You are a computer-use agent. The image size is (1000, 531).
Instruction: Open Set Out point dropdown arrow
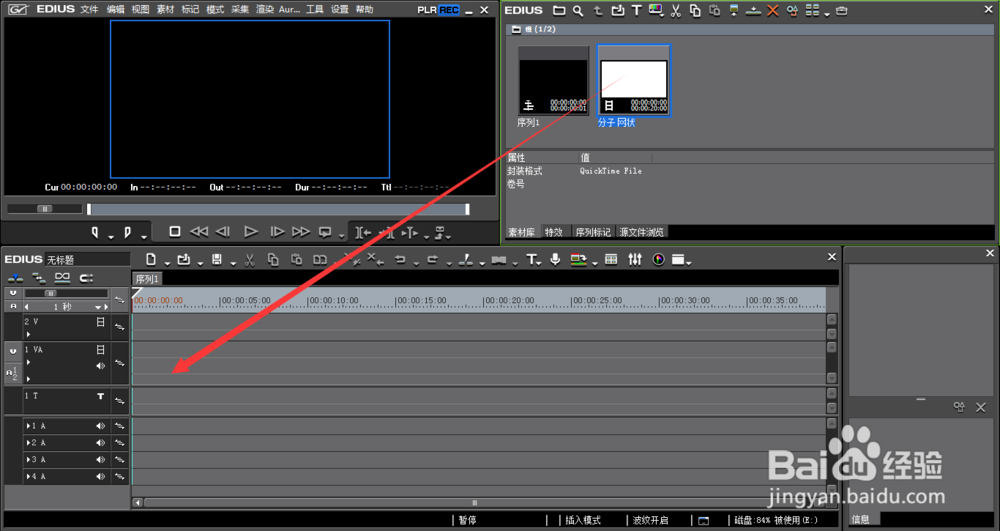144,237
